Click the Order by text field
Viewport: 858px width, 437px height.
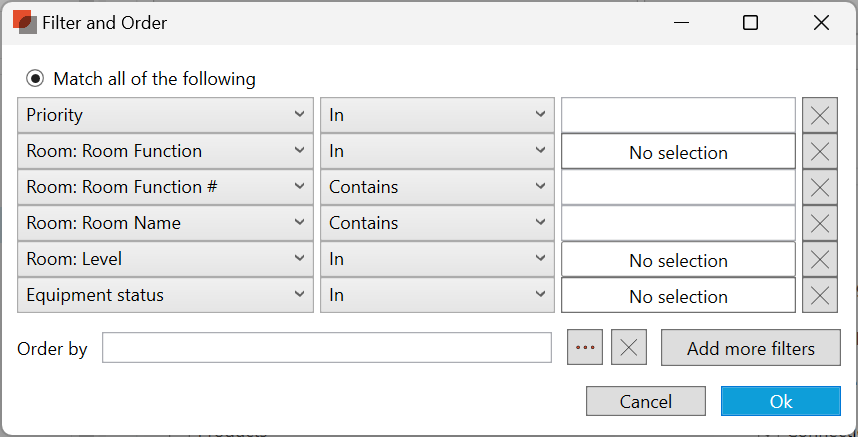click(327, 348)
